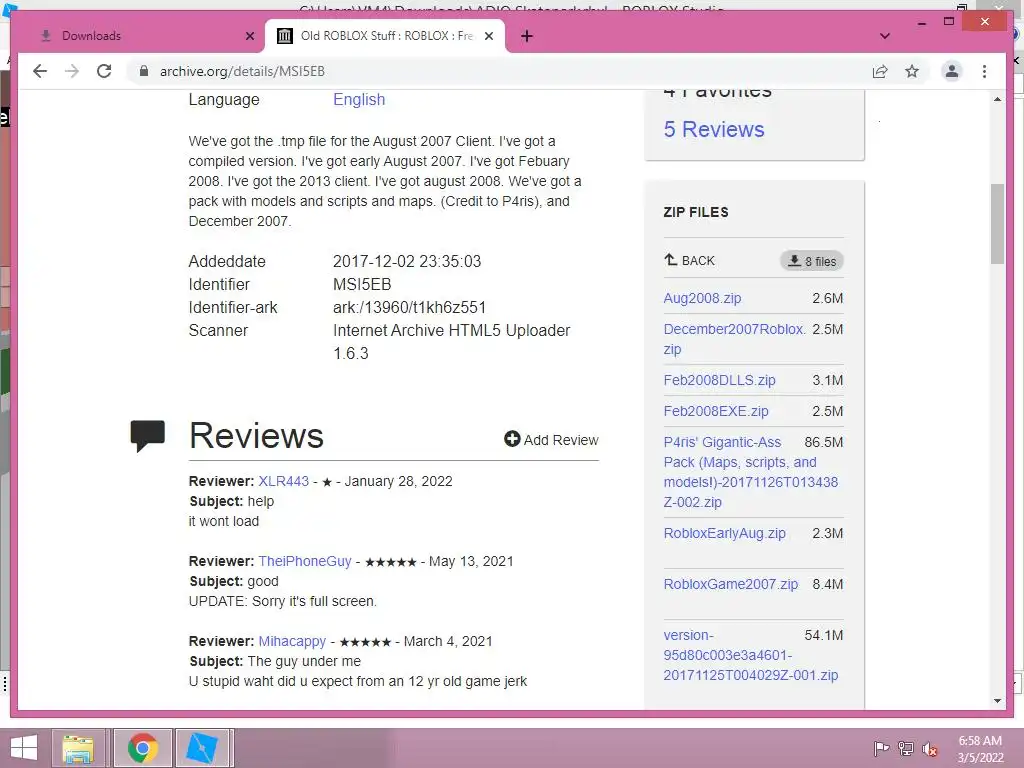Viewport: 1024px width, 768px height.
Task: Click Action Center flag tray icon
Action: [882, 748]
